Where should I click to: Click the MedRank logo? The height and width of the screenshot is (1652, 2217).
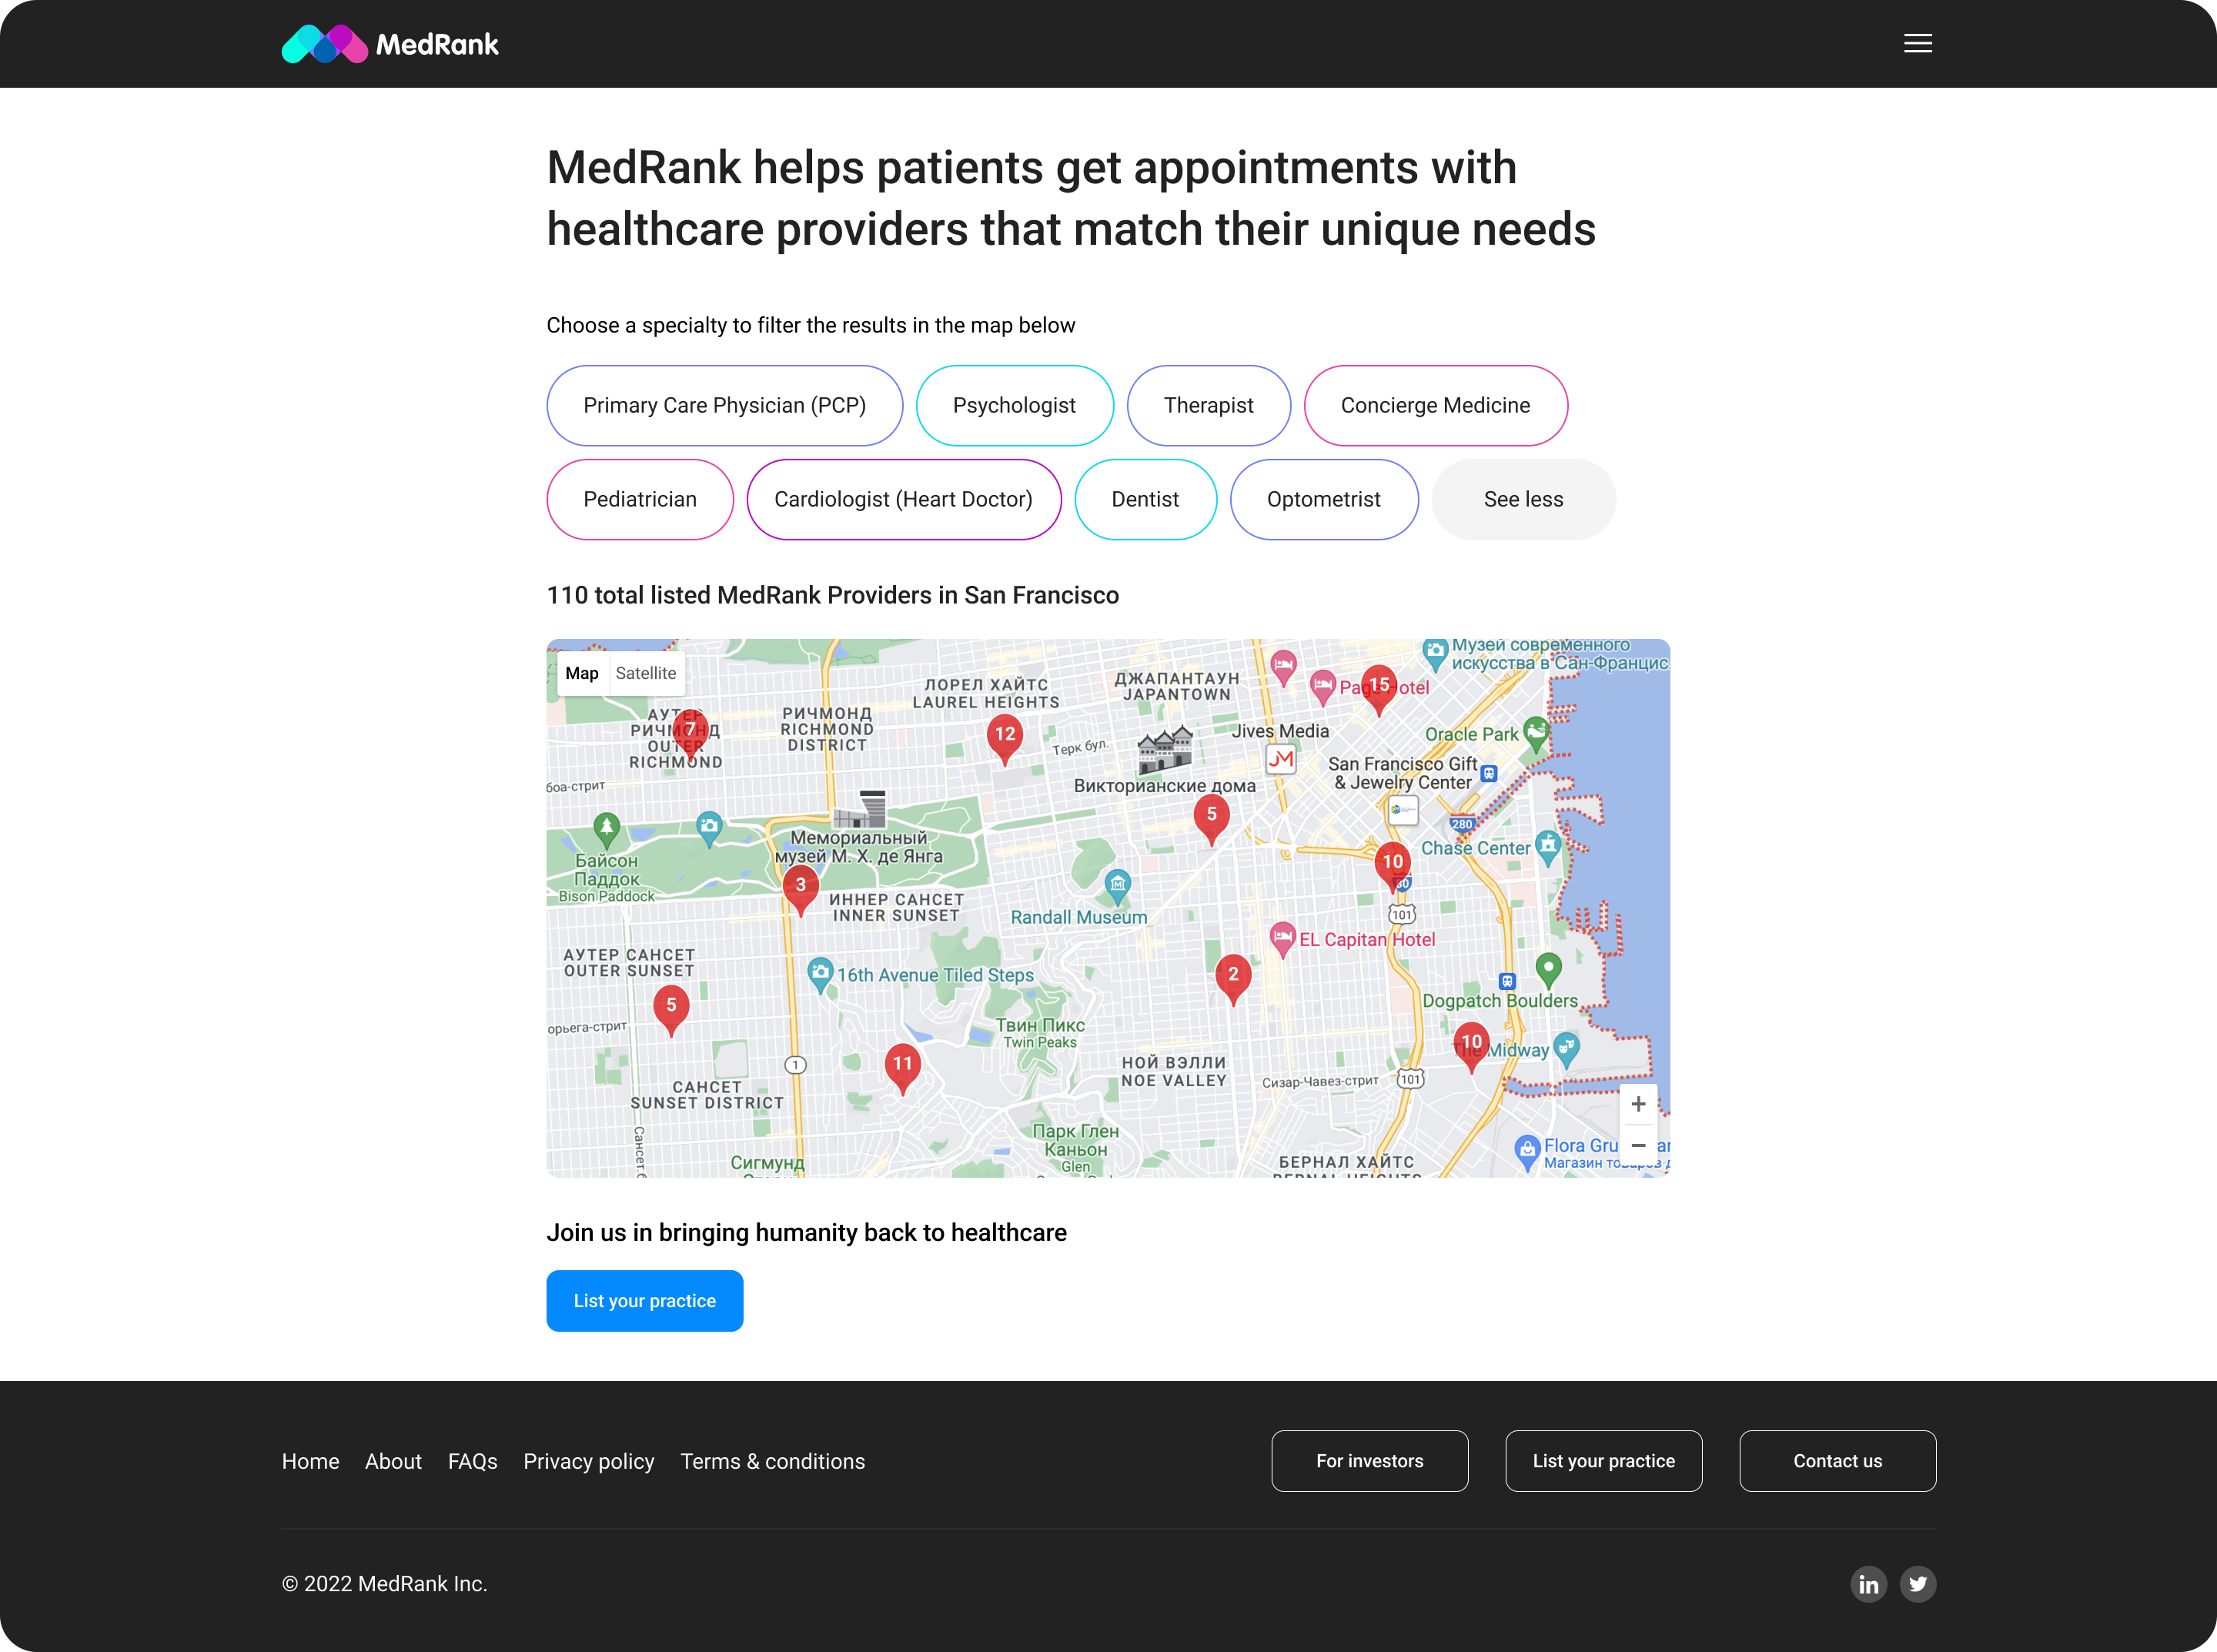(390, 44)
